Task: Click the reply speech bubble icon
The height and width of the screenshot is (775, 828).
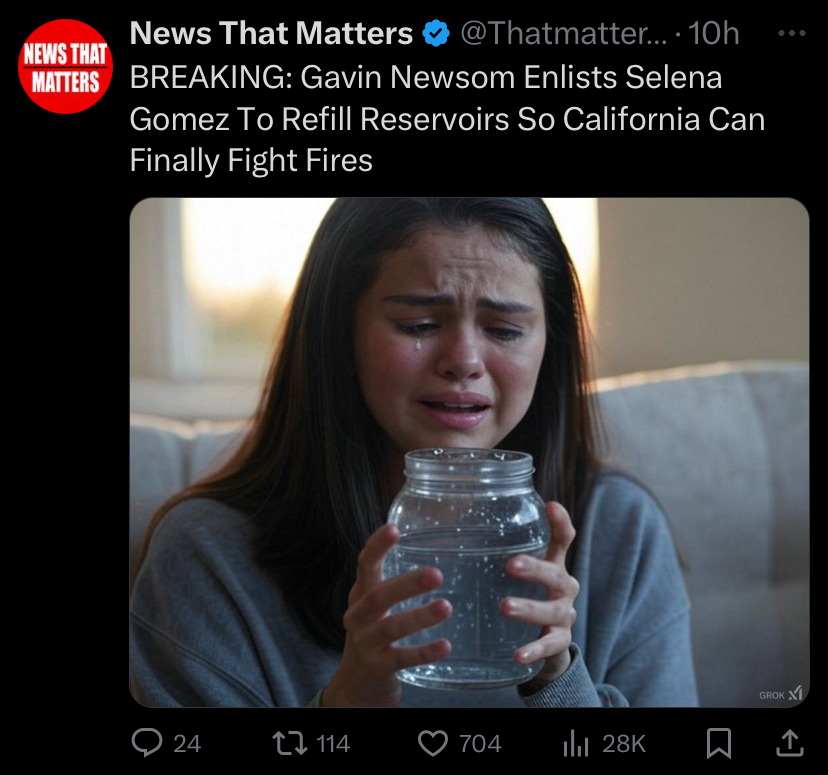Action: coord(147,743)
